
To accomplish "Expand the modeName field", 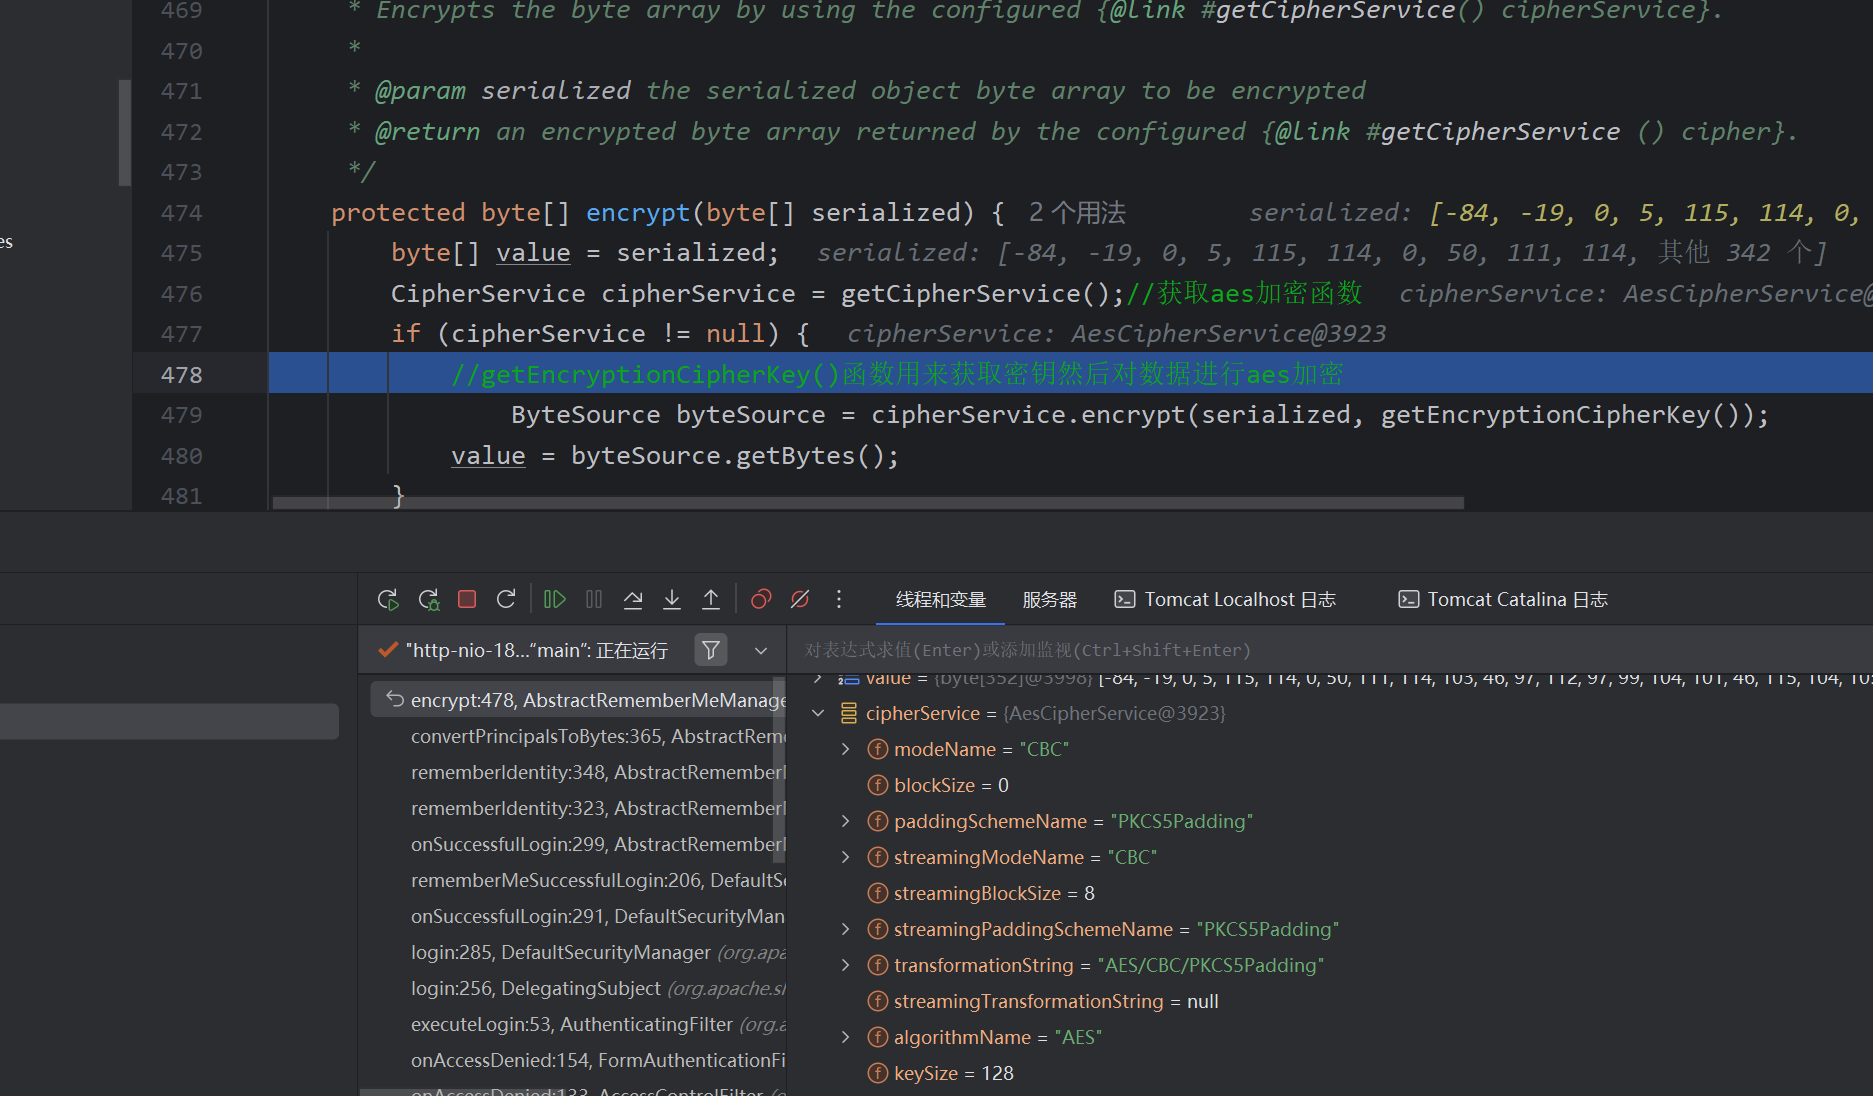I will [x=846, y=749].
